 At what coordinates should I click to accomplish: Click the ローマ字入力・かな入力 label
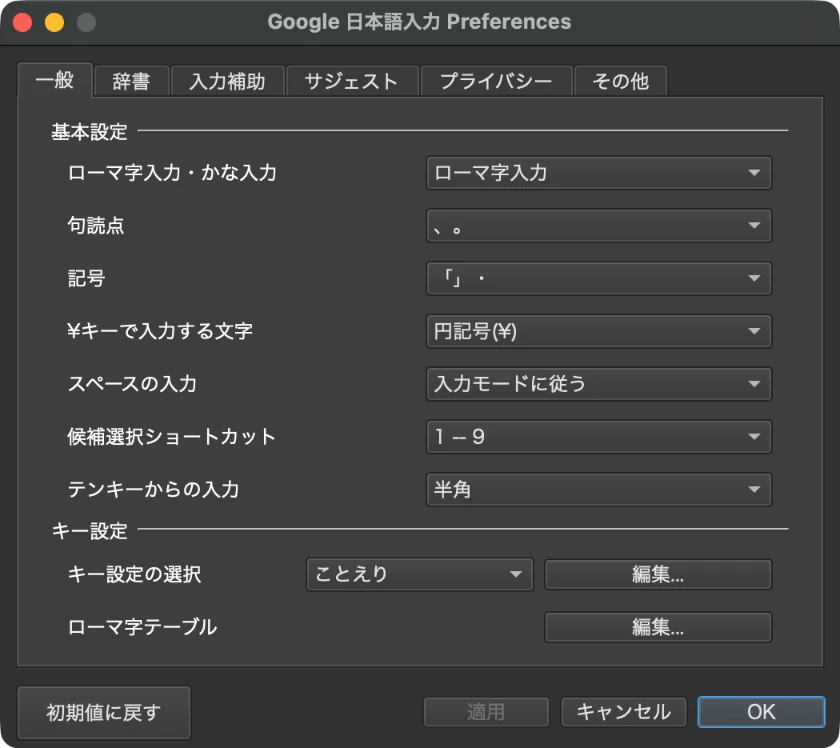(x=172, y=173)
